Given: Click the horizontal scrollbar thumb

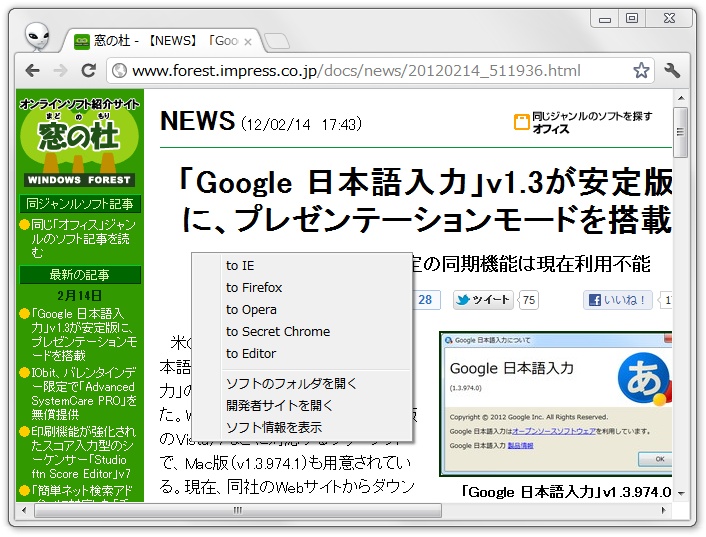Looking at the screenshot, I should tap(238, 510).
